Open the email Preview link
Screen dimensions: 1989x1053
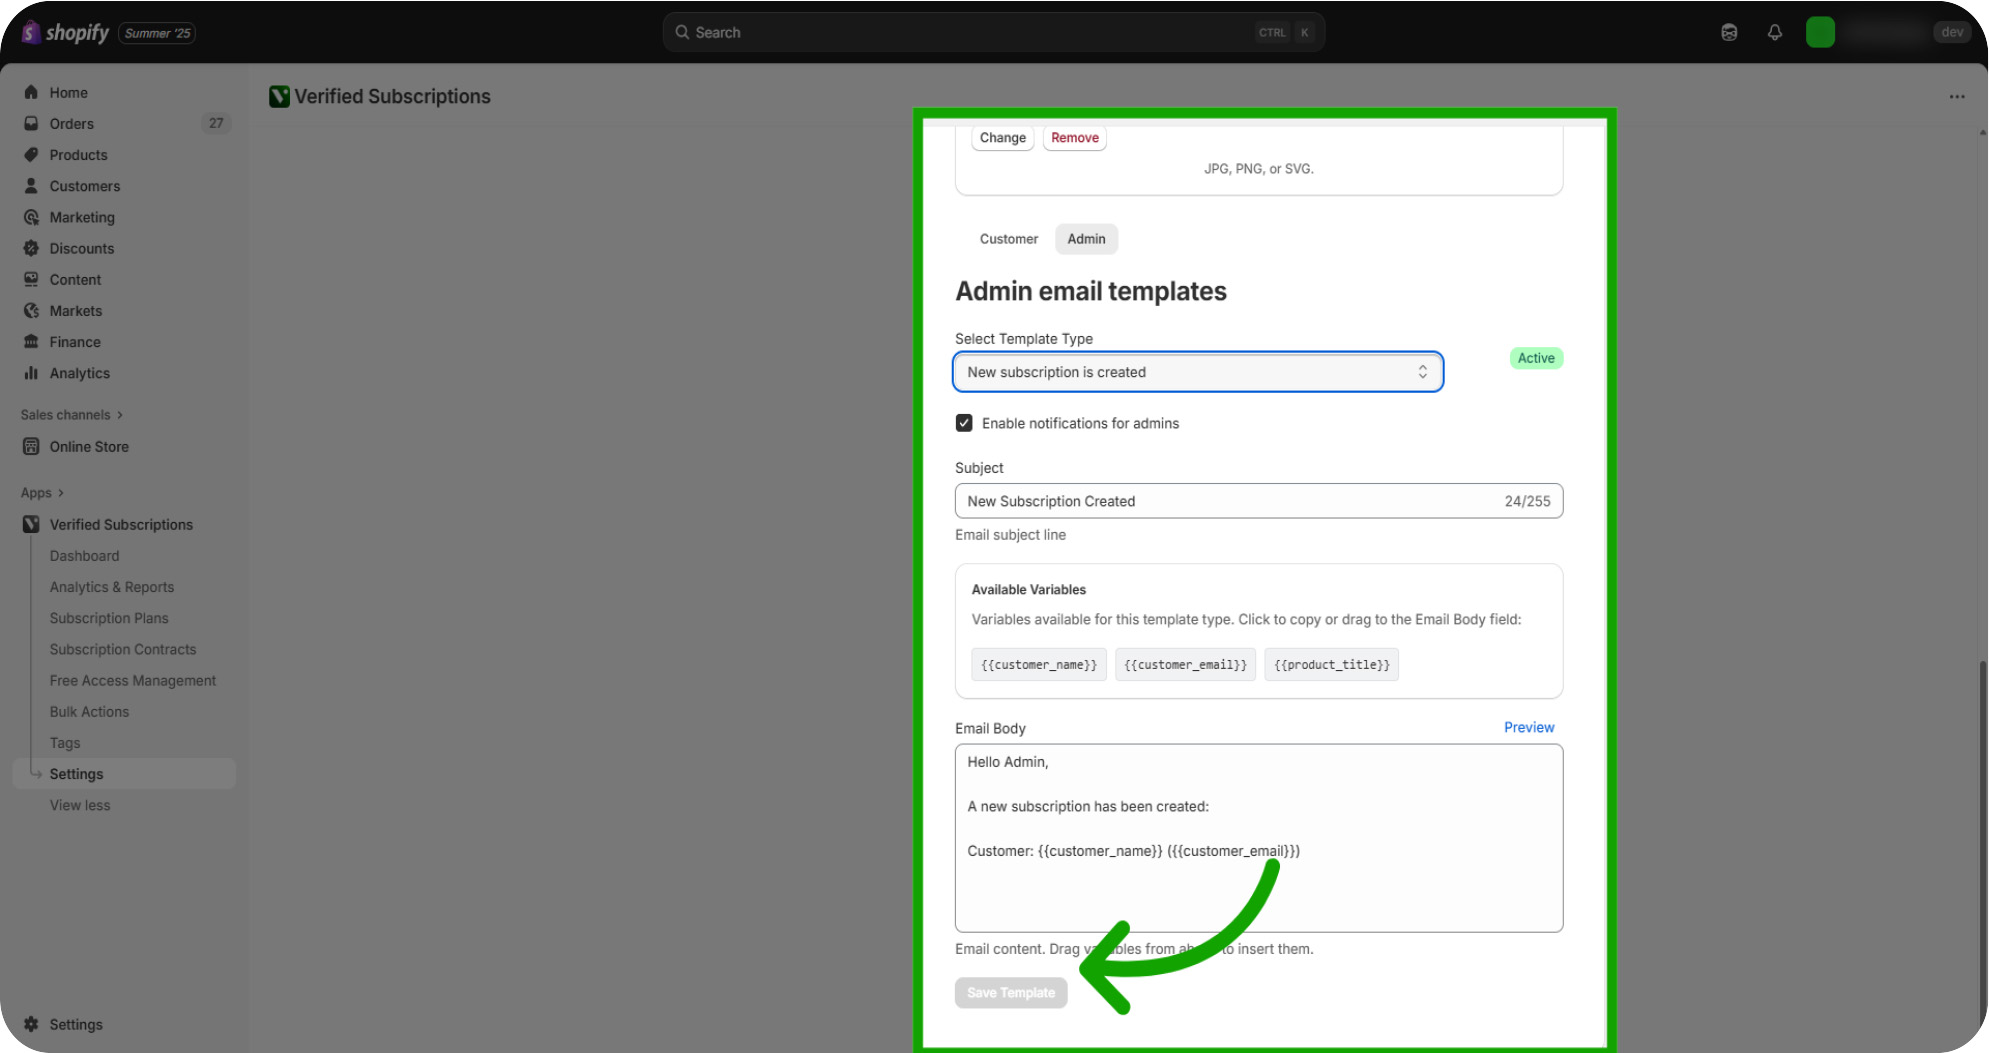coord(1529,727)
